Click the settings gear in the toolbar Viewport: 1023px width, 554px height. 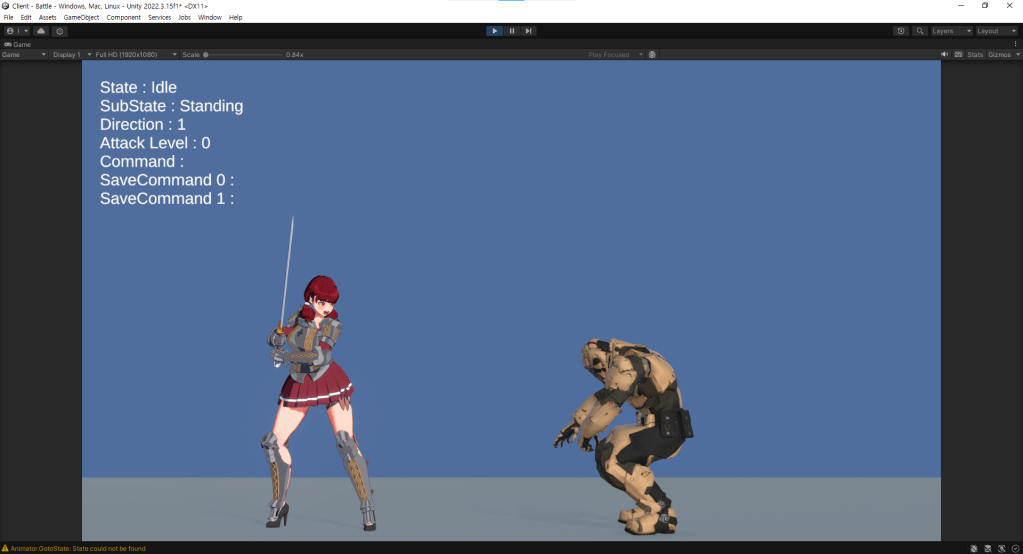(60, 31)
